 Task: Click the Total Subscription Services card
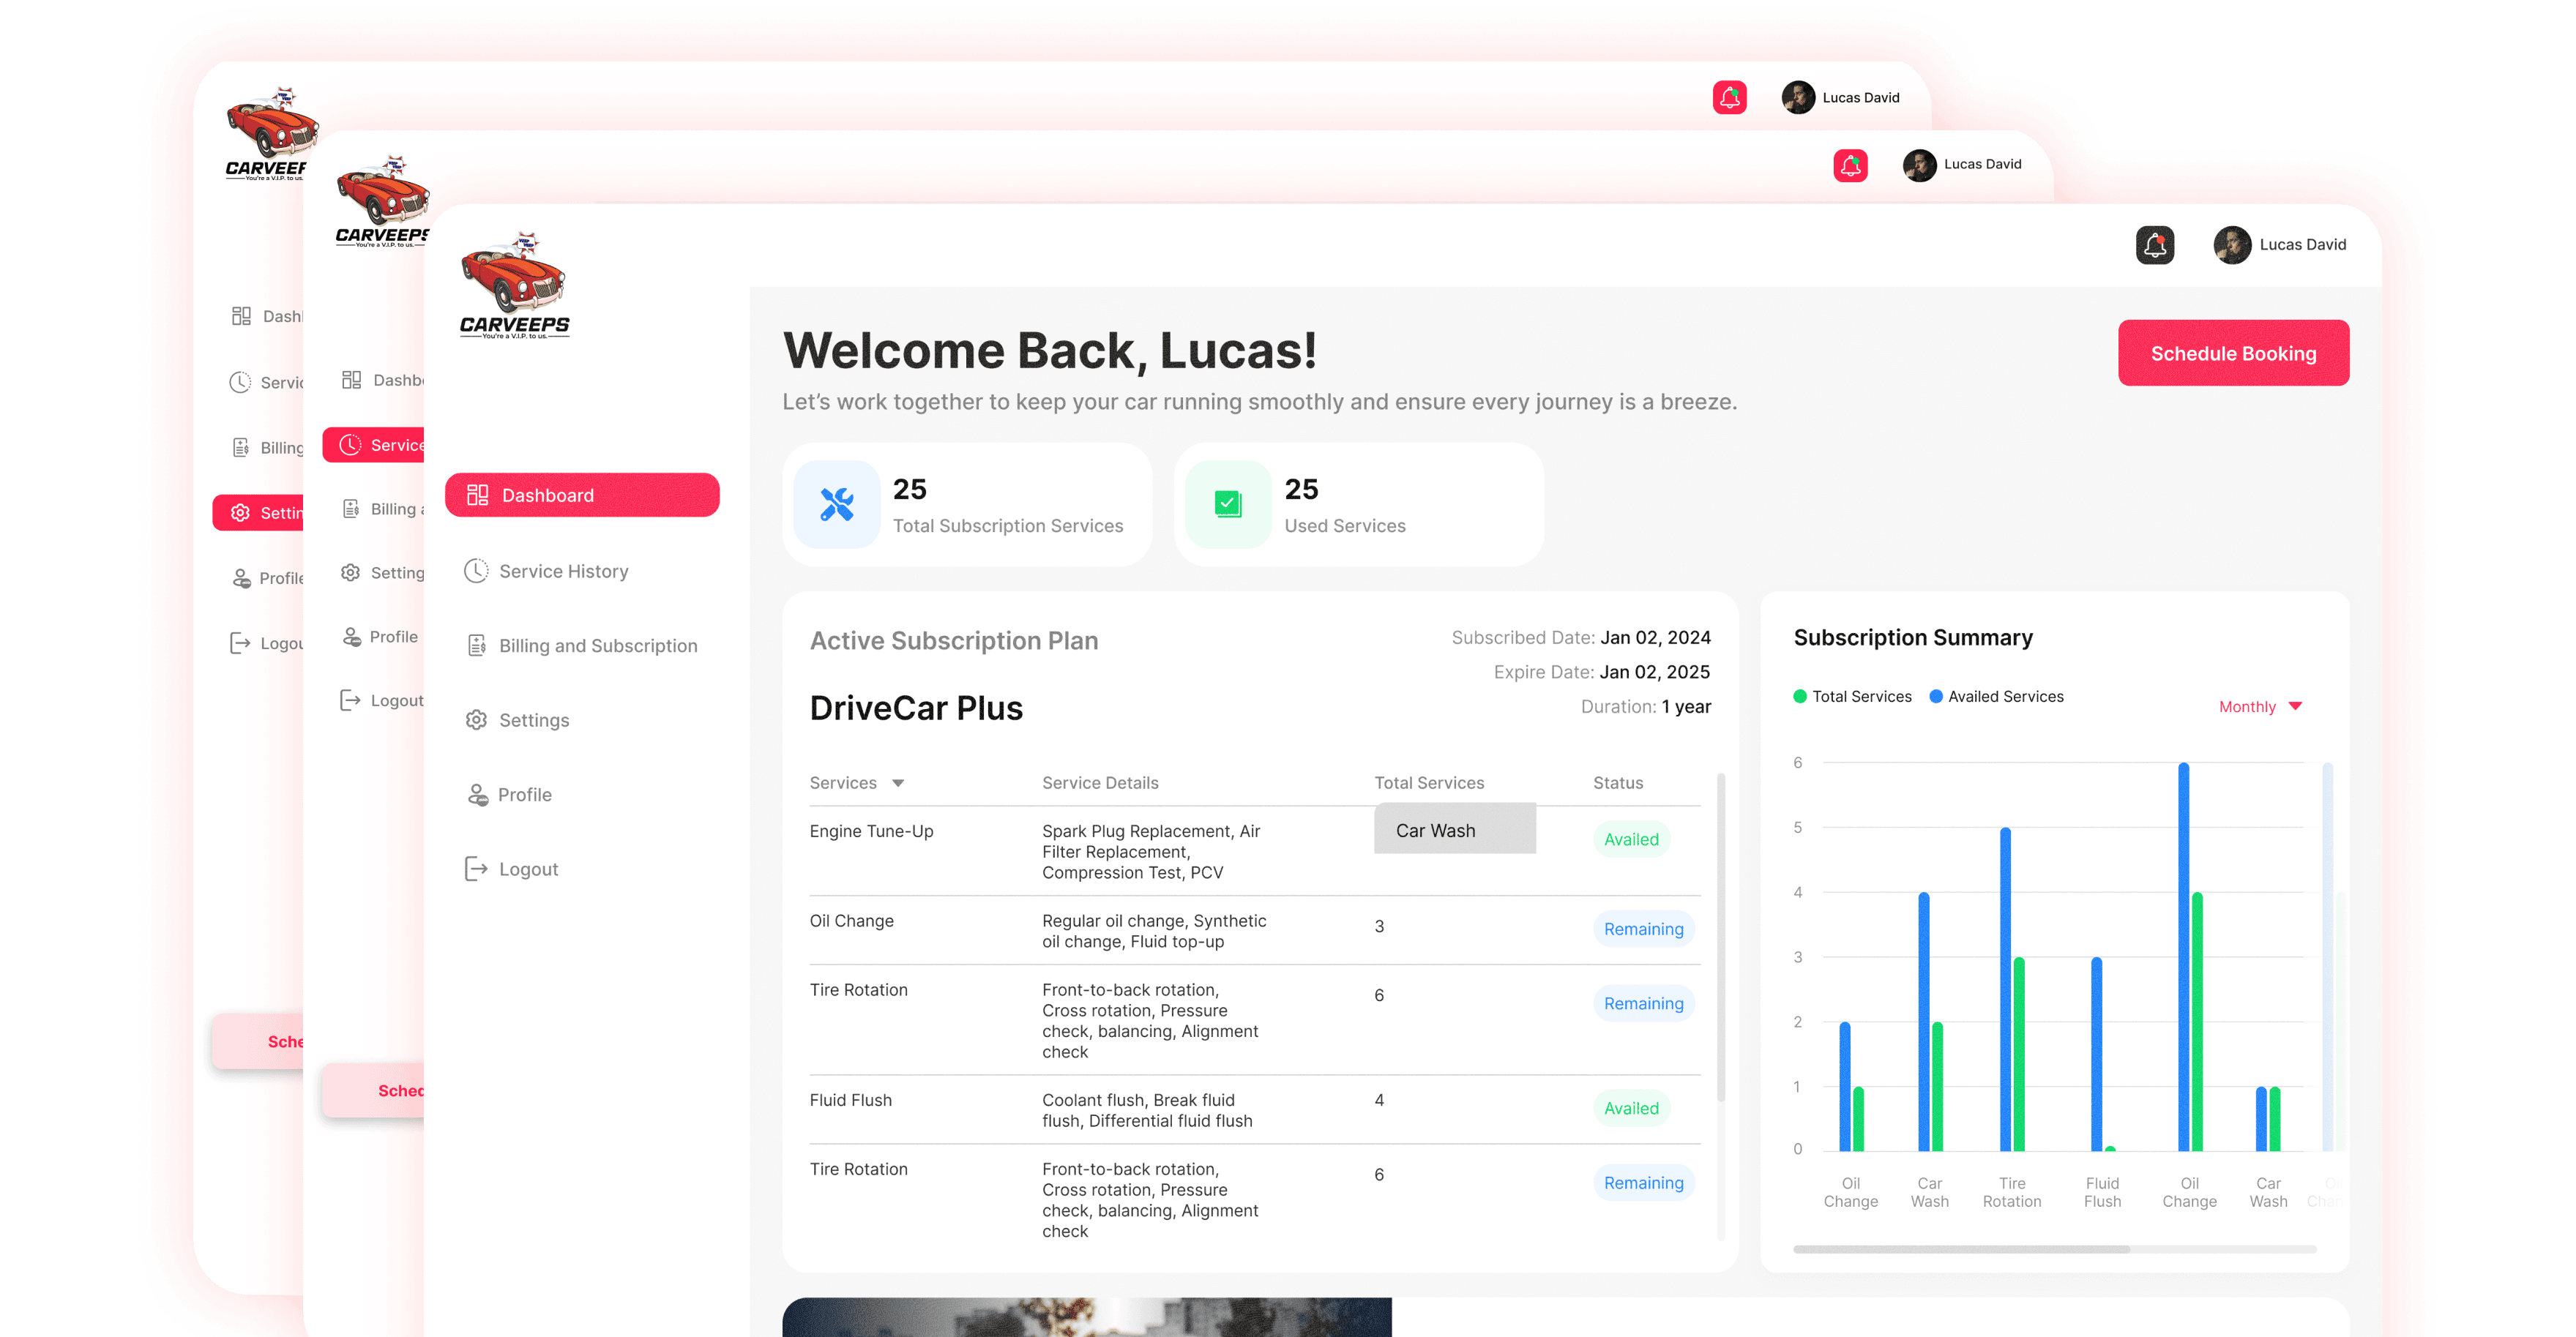(x=967, y=504)
